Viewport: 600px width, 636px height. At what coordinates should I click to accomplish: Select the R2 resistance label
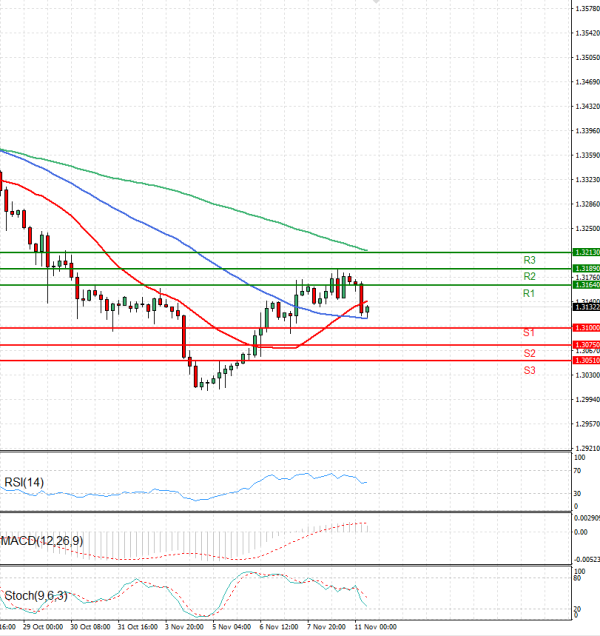pyautogui.click(x=530, y=276)
